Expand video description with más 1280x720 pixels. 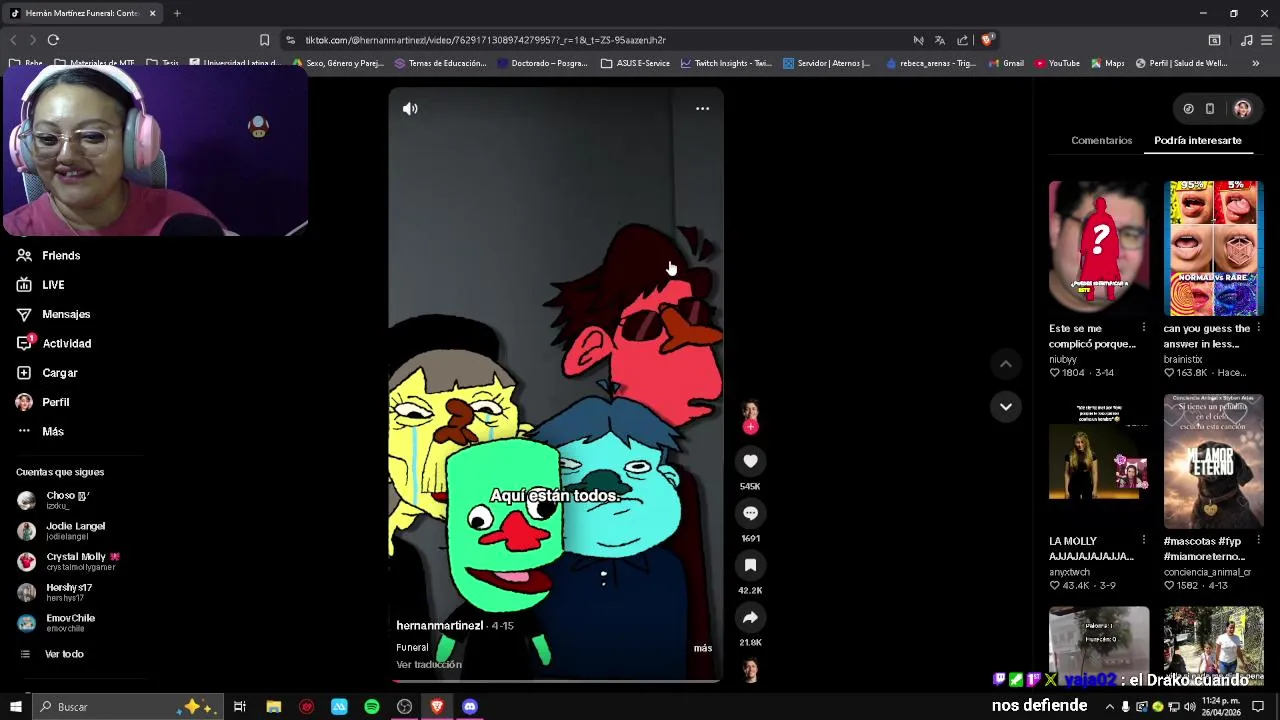tap(703, 648)
